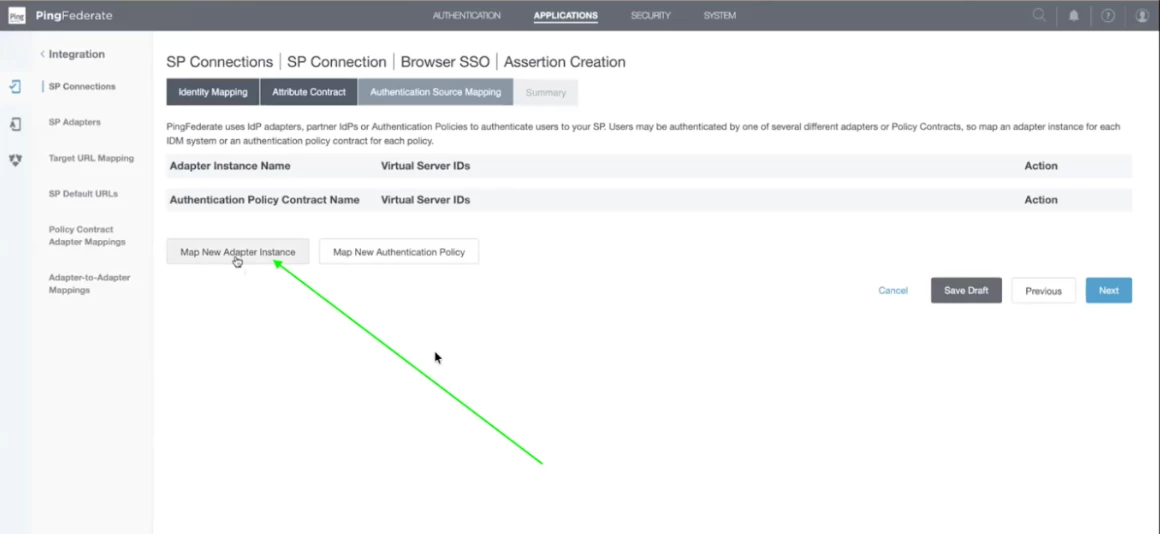Select the SP Connections sidebar icon

coord(16,87)
